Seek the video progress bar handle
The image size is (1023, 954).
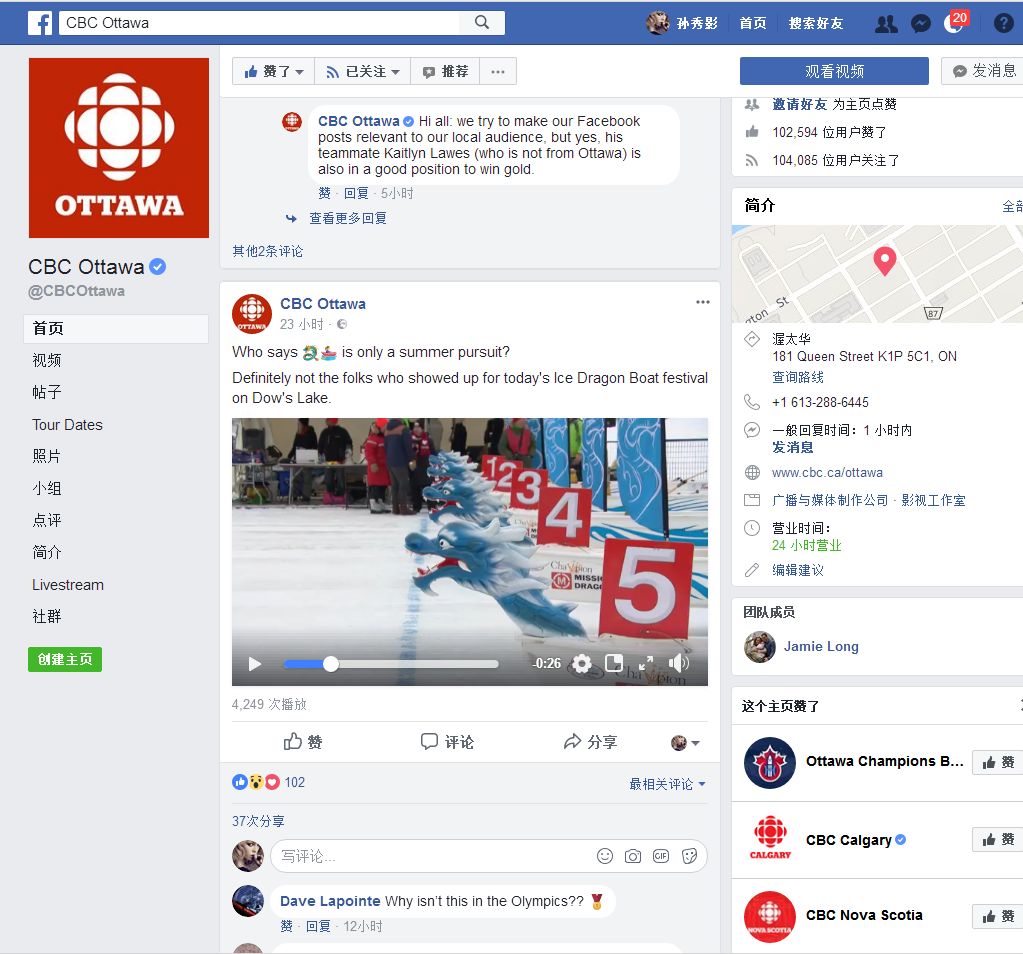point(331,664)
